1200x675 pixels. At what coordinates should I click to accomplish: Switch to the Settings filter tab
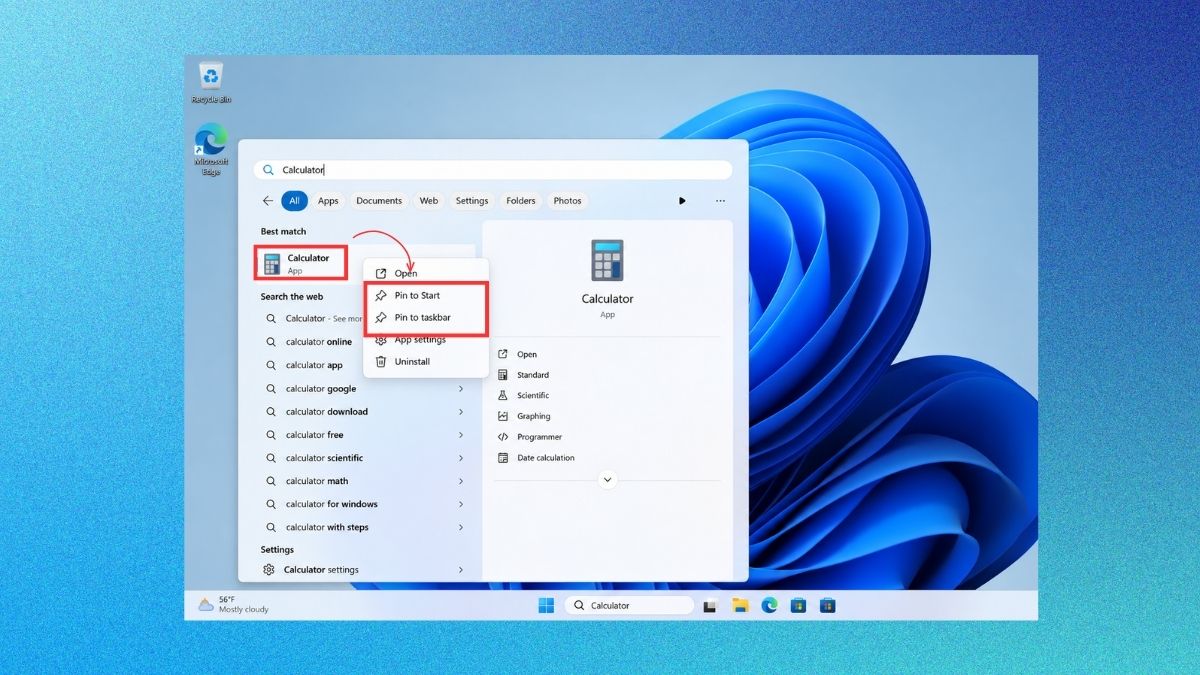(x=472, y=201)
